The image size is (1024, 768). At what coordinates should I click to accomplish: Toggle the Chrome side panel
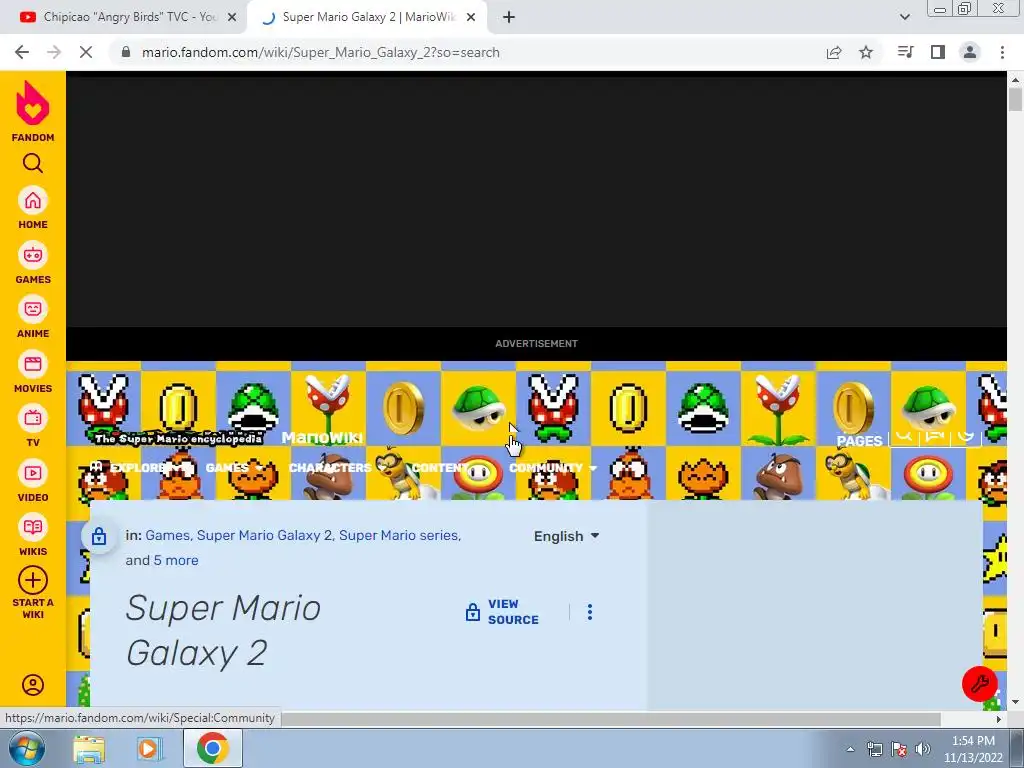click(x=938, y=52)
